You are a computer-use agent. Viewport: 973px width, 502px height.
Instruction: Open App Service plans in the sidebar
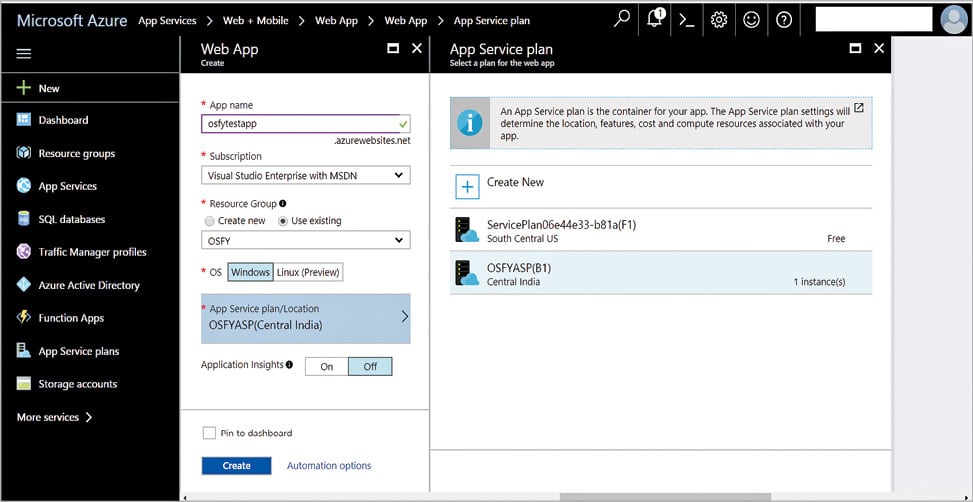[78, 351]
